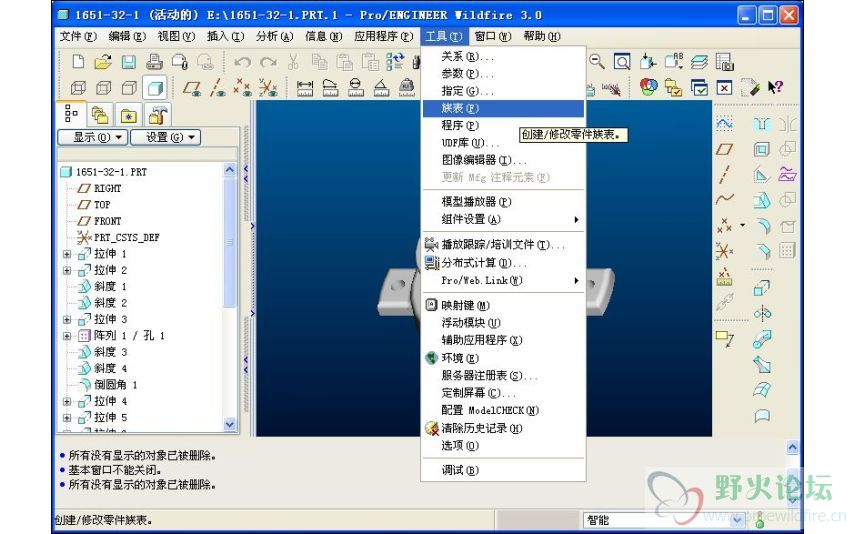Select RIGHT datum plane in the model tree

coord(107,188)
